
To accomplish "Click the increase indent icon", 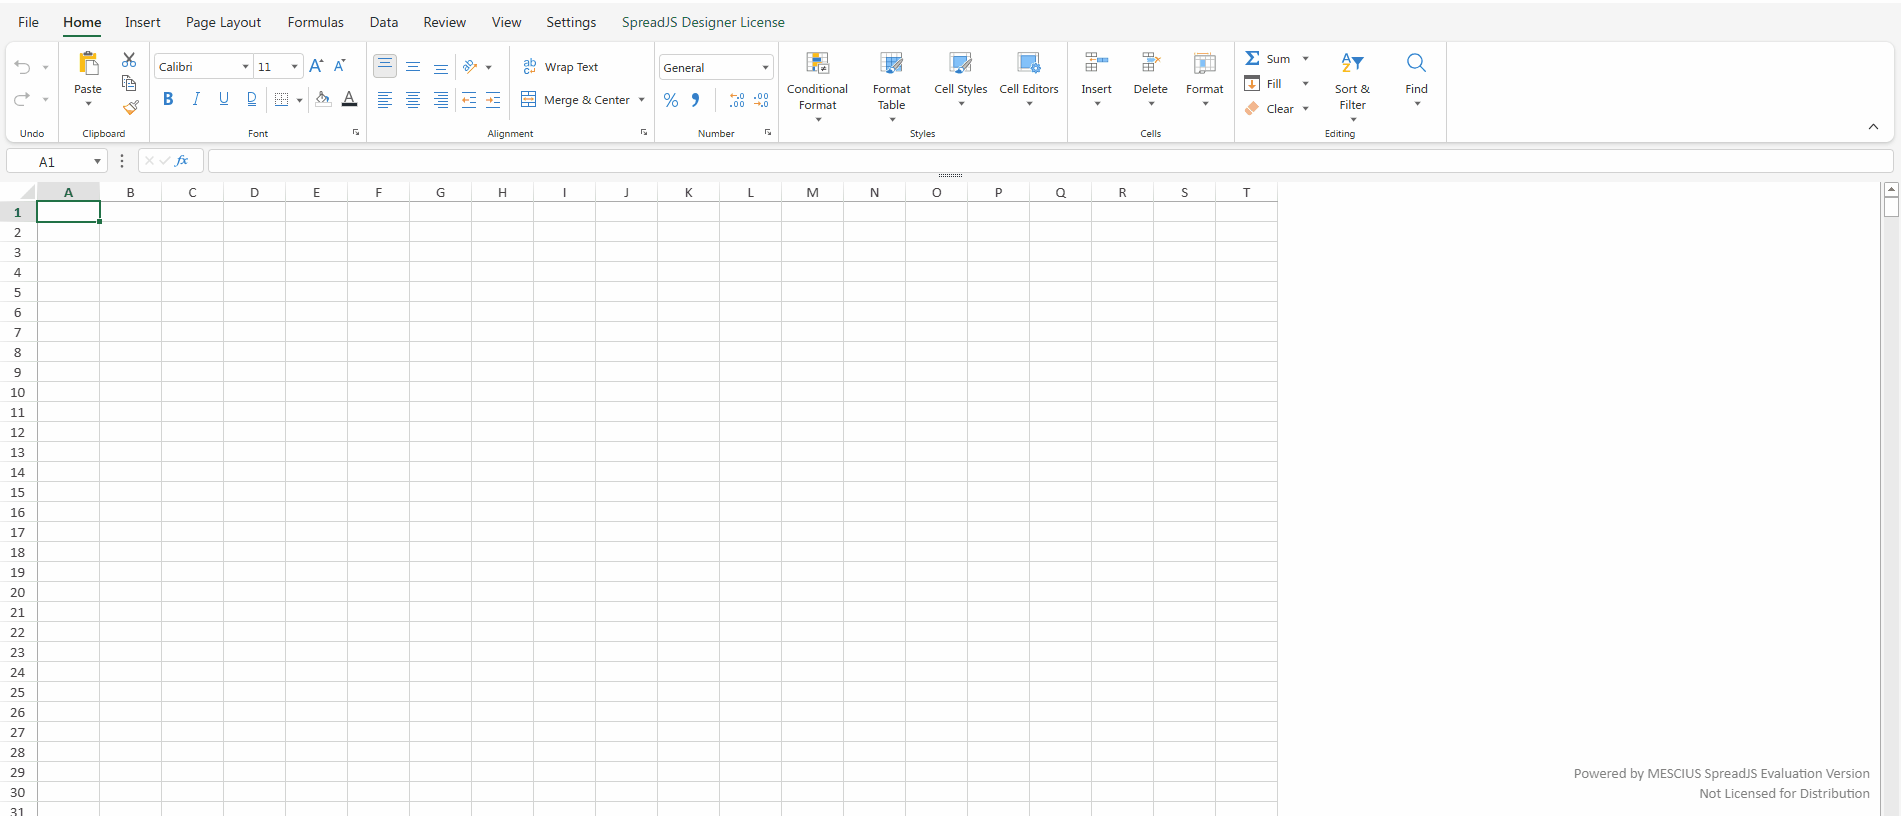I will (493, 100).
